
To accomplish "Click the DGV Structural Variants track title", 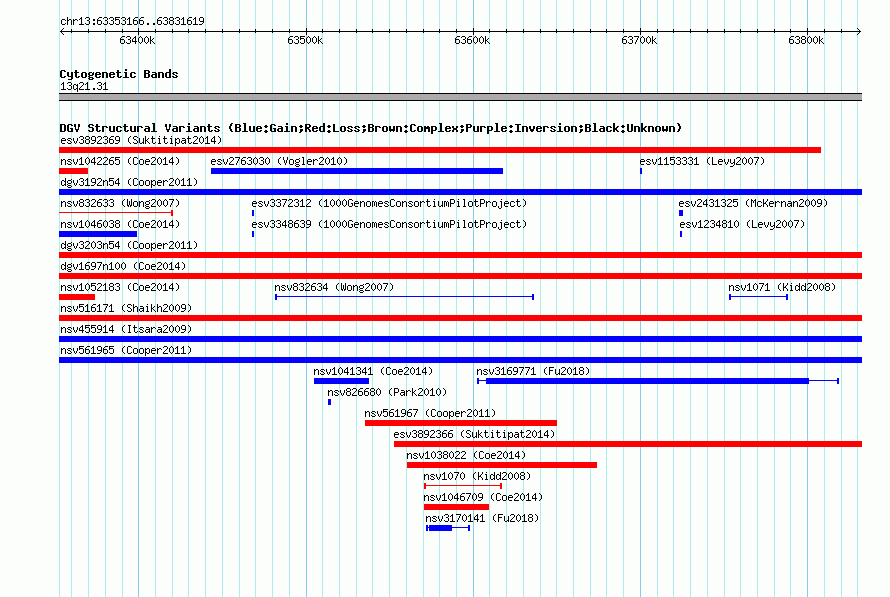I will click(x=371, y=128).
